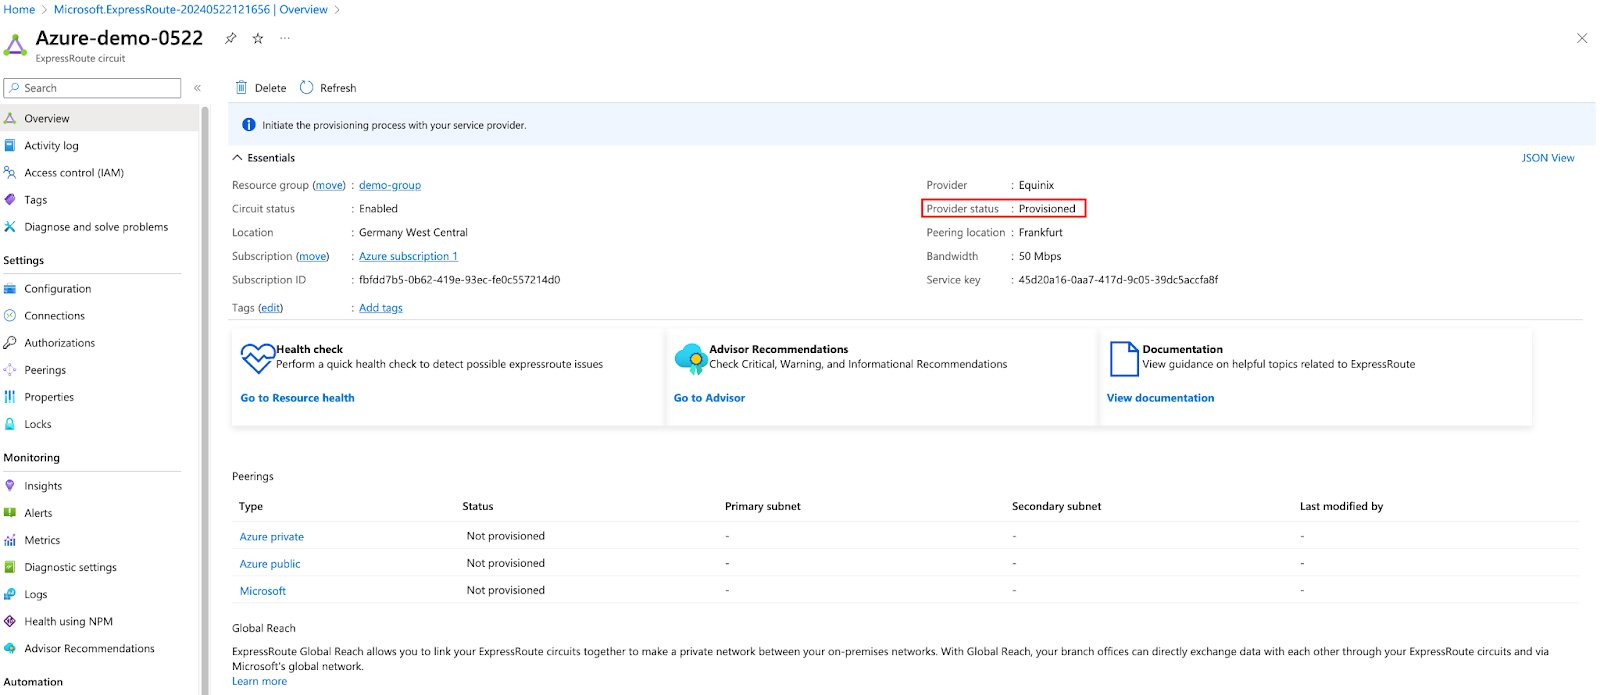Open Microsoft.ExpressRoute deployment Overview breadcrumb
The height and width of the screenshot is (695, 1600).
coord(190,9)
